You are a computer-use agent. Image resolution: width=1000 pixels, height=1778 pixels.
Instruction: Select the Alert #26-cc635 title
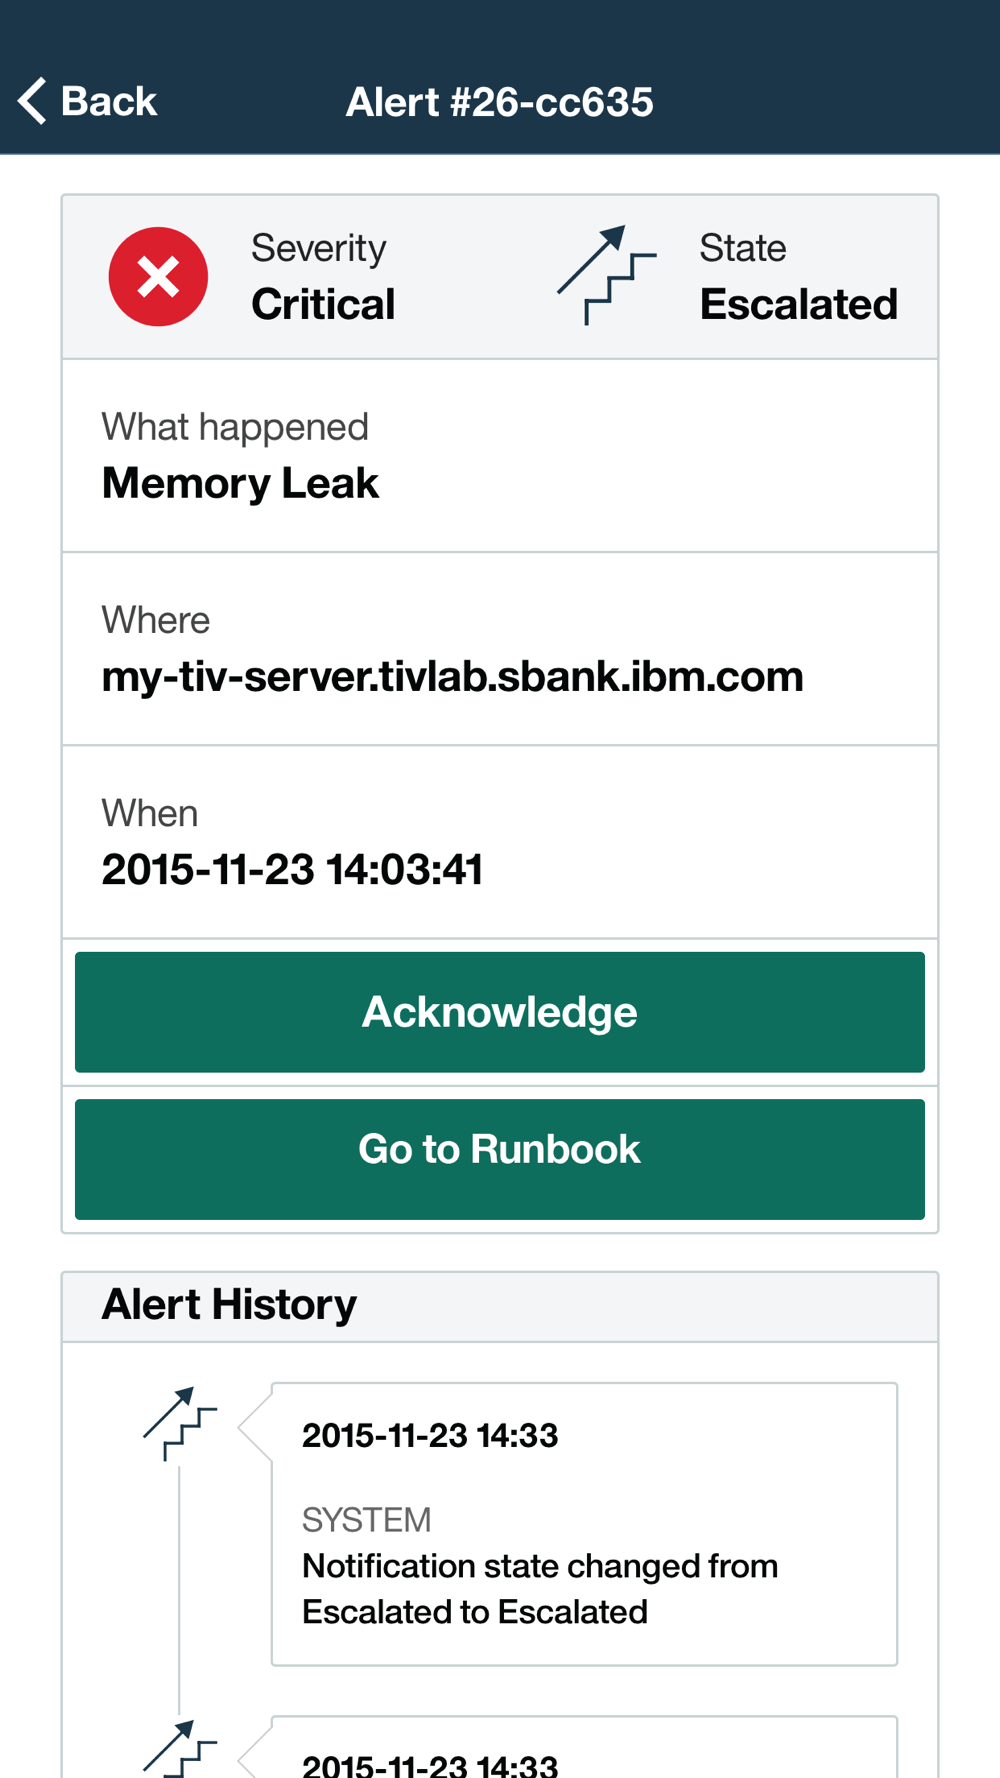click(x=499, y=102)
